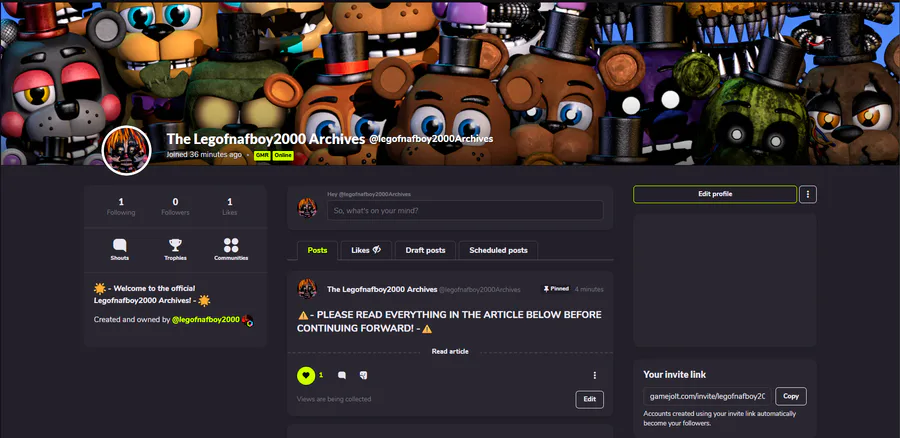
Task: Open the Scheduled posts tab
Action: (x=498, y=250)
